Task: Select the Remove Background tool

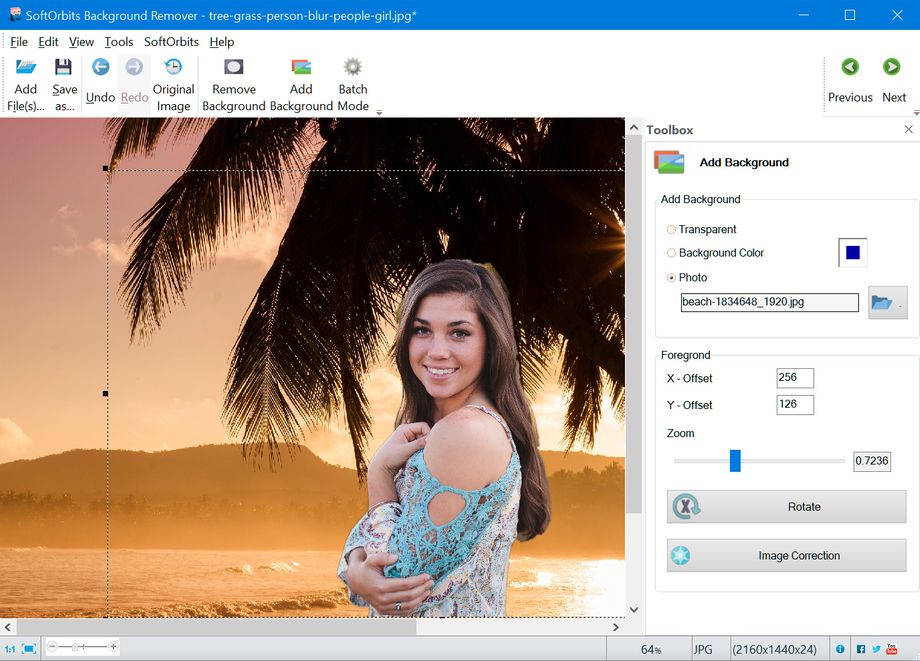Action: [233, 78]
